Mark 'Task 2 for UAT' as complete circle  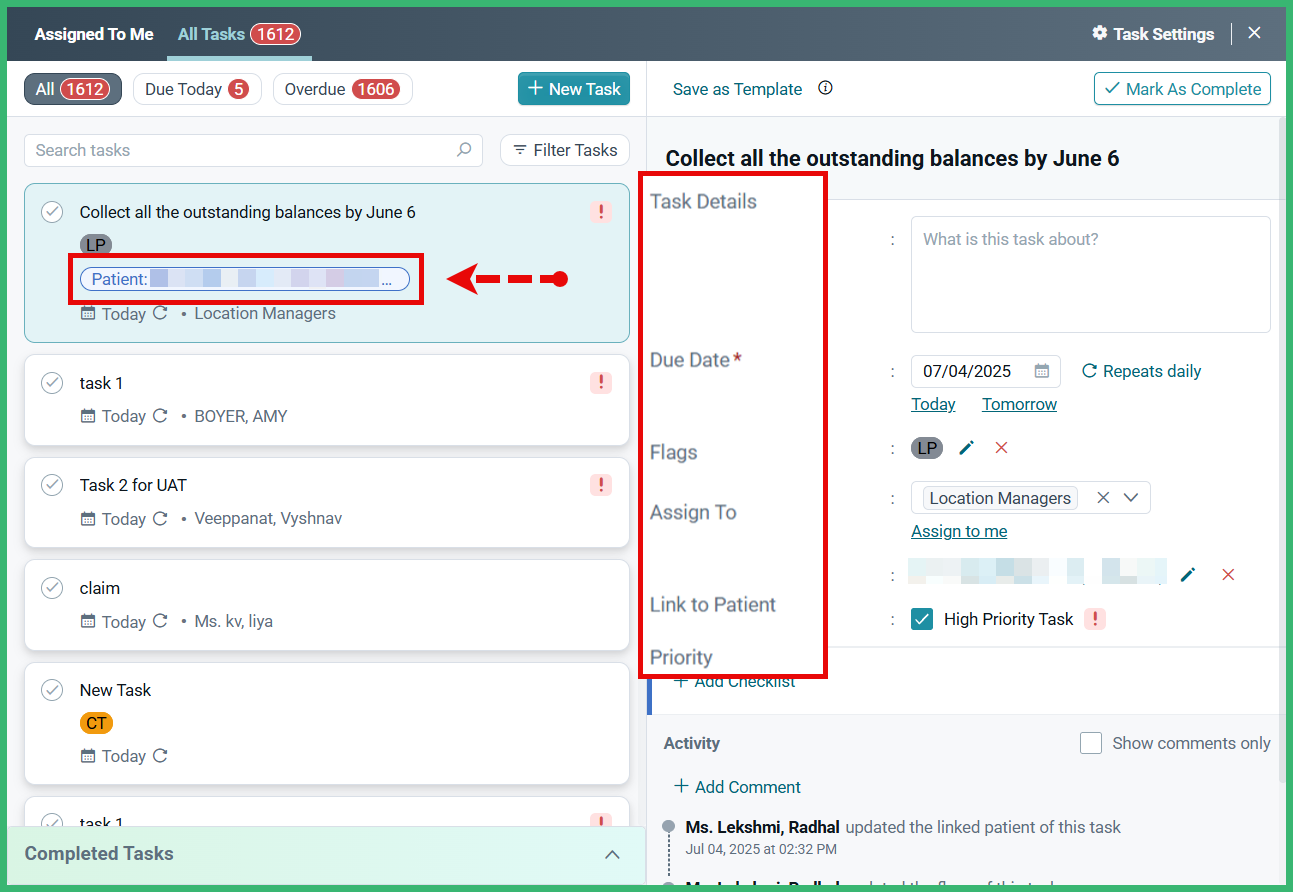[52, 485]
